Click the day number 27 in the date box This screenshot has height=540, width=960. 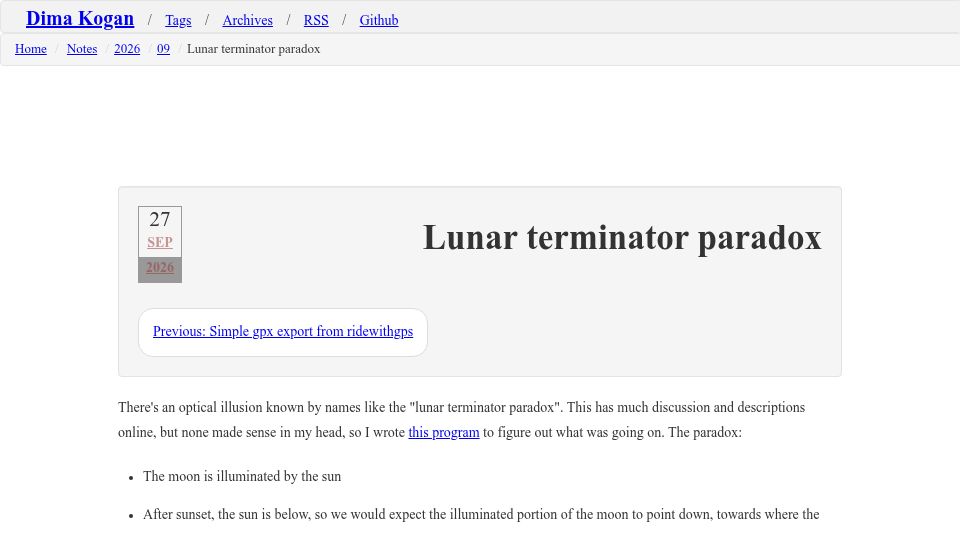point(160,219)
